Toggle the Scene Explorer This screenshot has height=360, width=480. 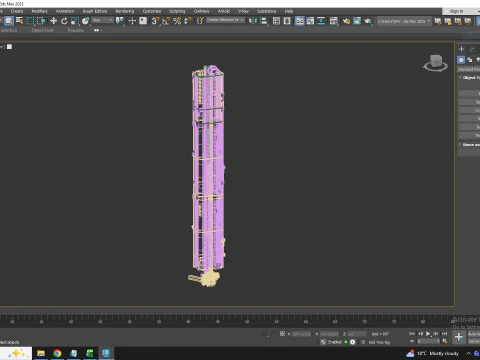point(276,21)
